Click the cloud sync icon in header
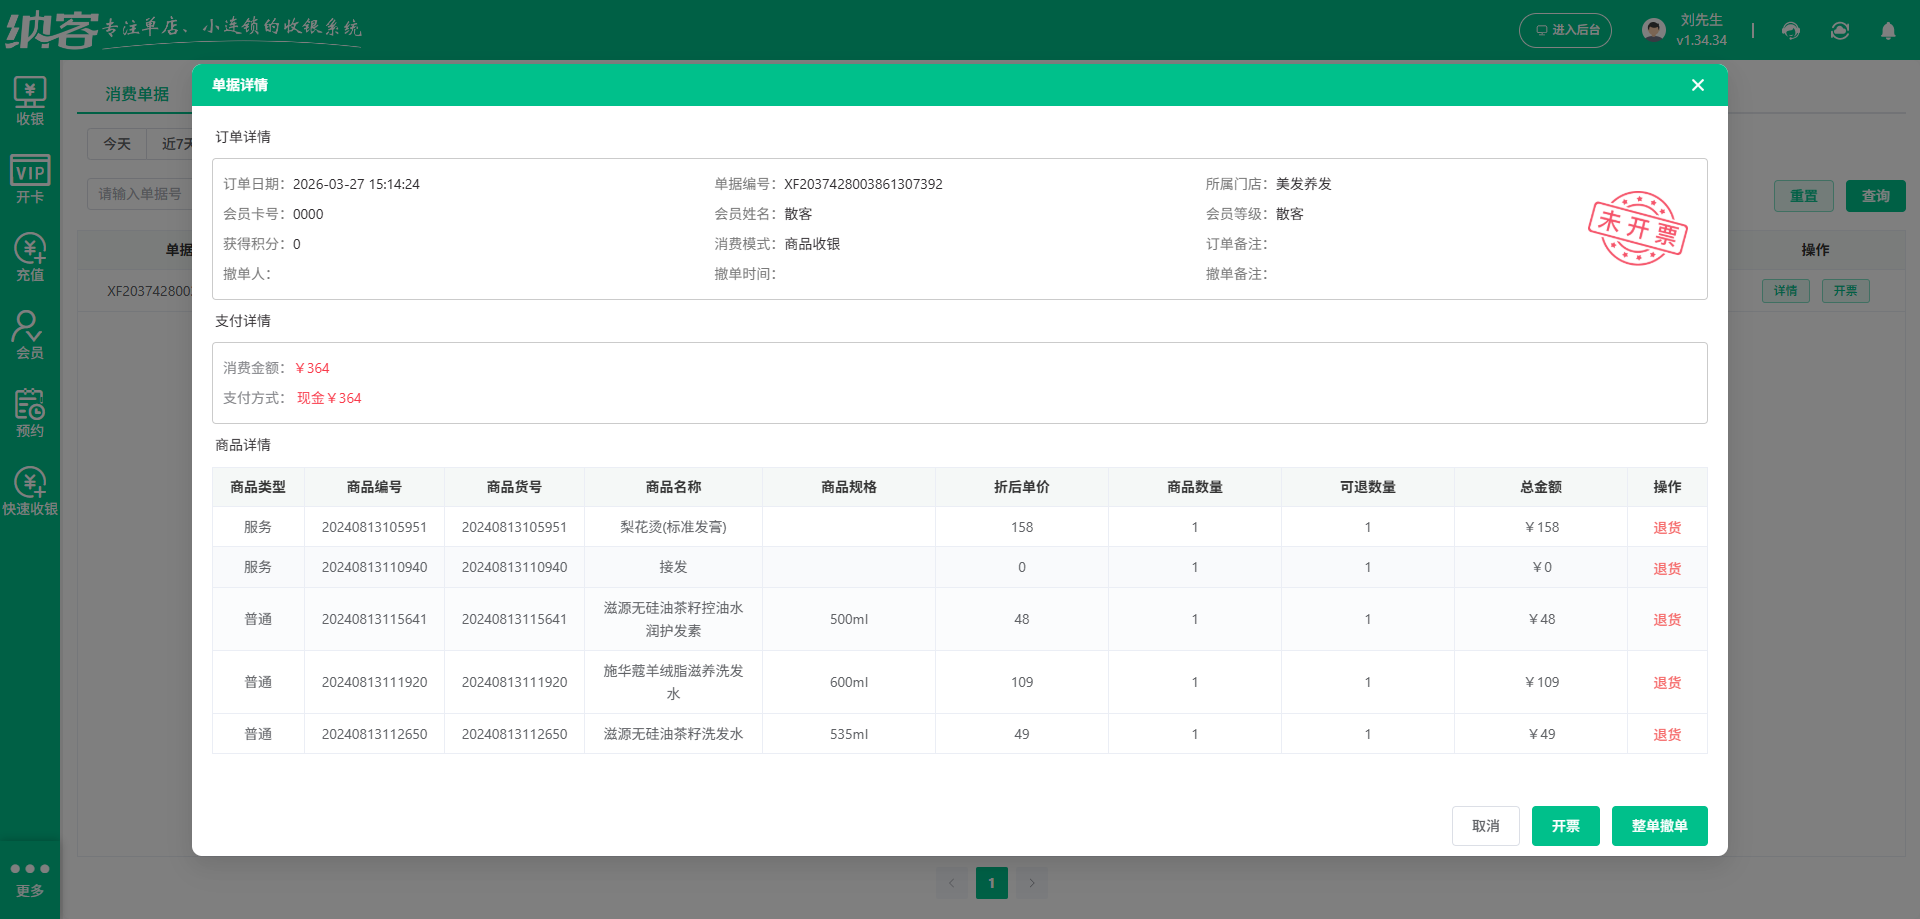This screenshot has height=919, width=1920. pos(1840,31)
